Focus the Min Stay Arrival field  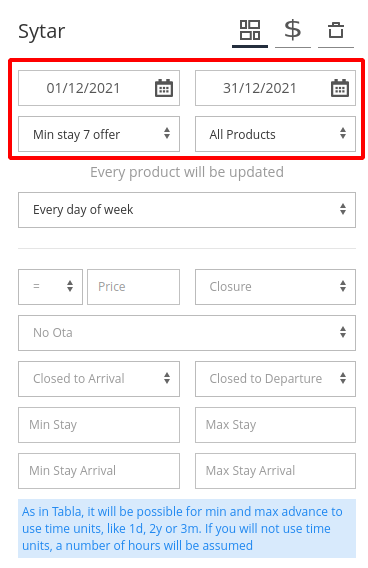pos(99,471)
